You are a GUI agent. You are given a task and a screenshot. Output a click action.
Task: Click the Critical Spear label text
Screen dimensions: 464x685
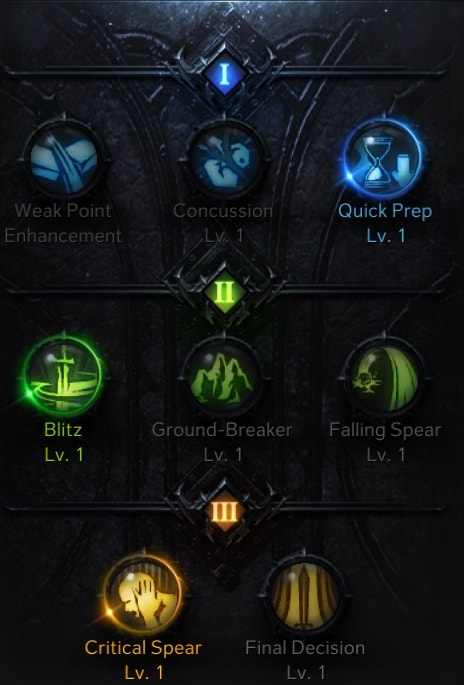(x=143, y=648)
